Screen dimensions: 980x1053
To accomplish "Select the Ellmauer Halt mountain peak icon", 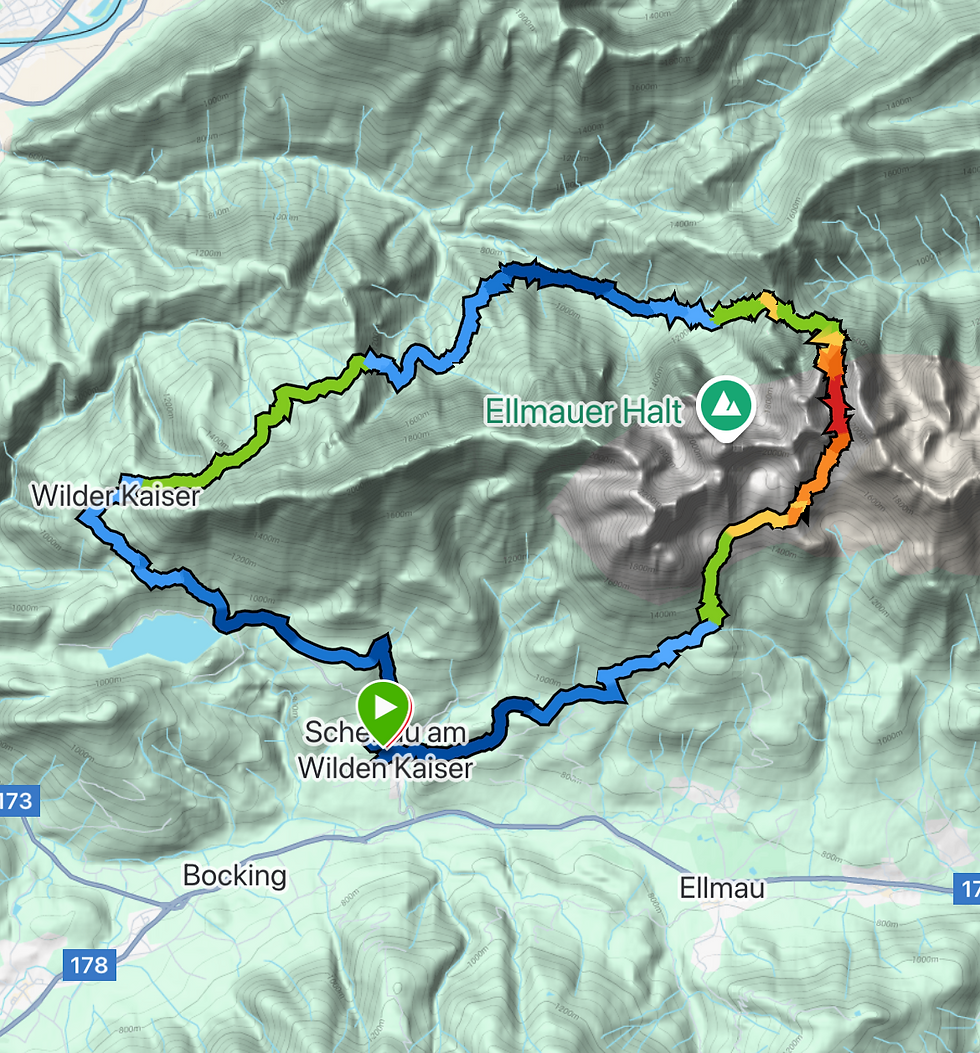I will pyautogui.click(x=725, y=407).
